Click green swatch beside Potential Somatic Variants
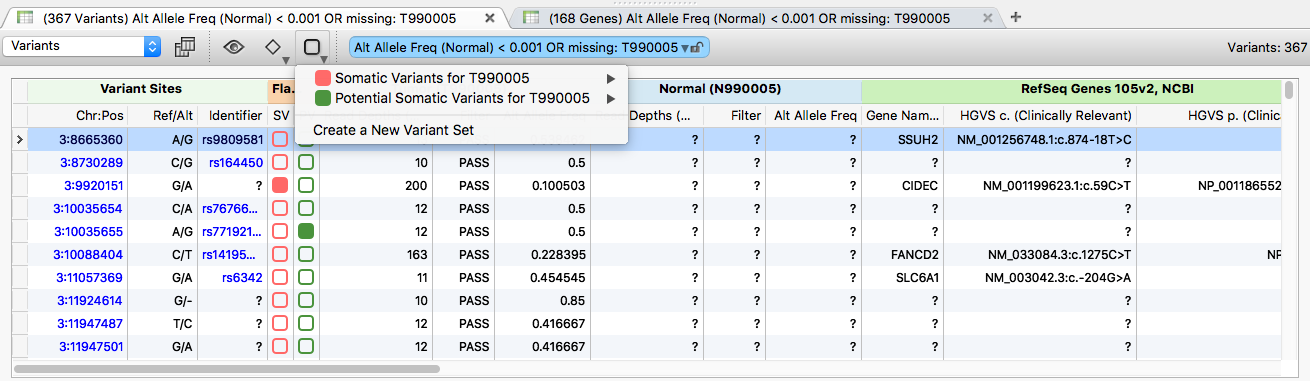The height and width of the screenshot is (381, 1310). [x=322, y=98]
